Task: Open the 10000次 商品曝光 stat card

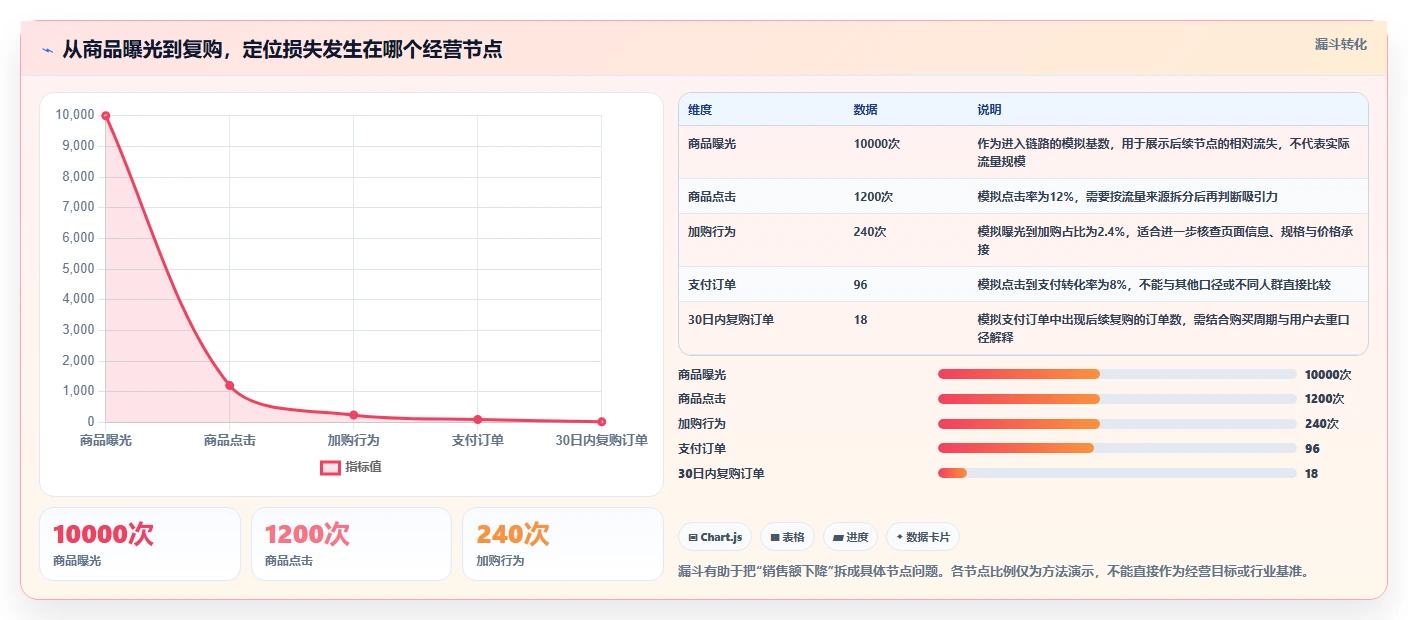Action: [x=140, y=544]
